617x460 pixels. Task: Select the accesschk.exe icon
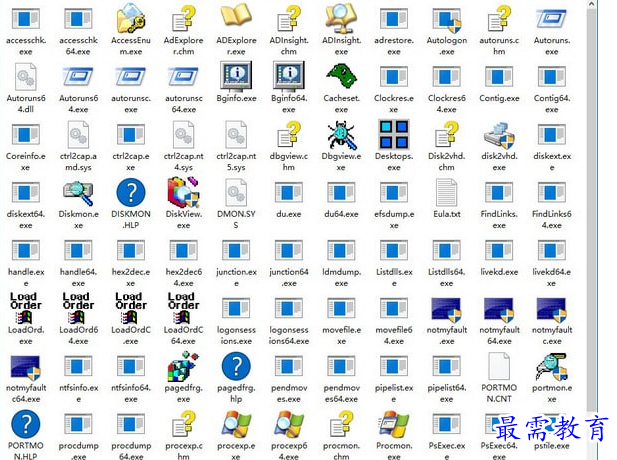[26, 19]
